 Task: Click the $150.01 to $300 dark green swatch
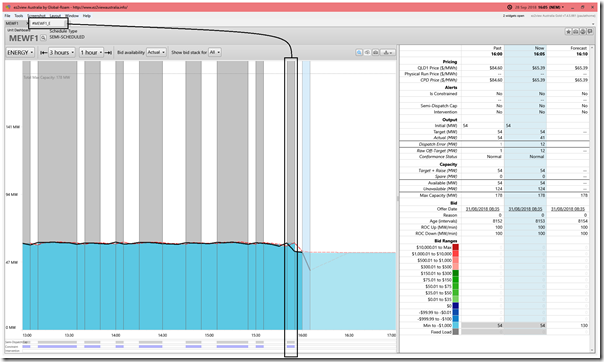[456, 273]
